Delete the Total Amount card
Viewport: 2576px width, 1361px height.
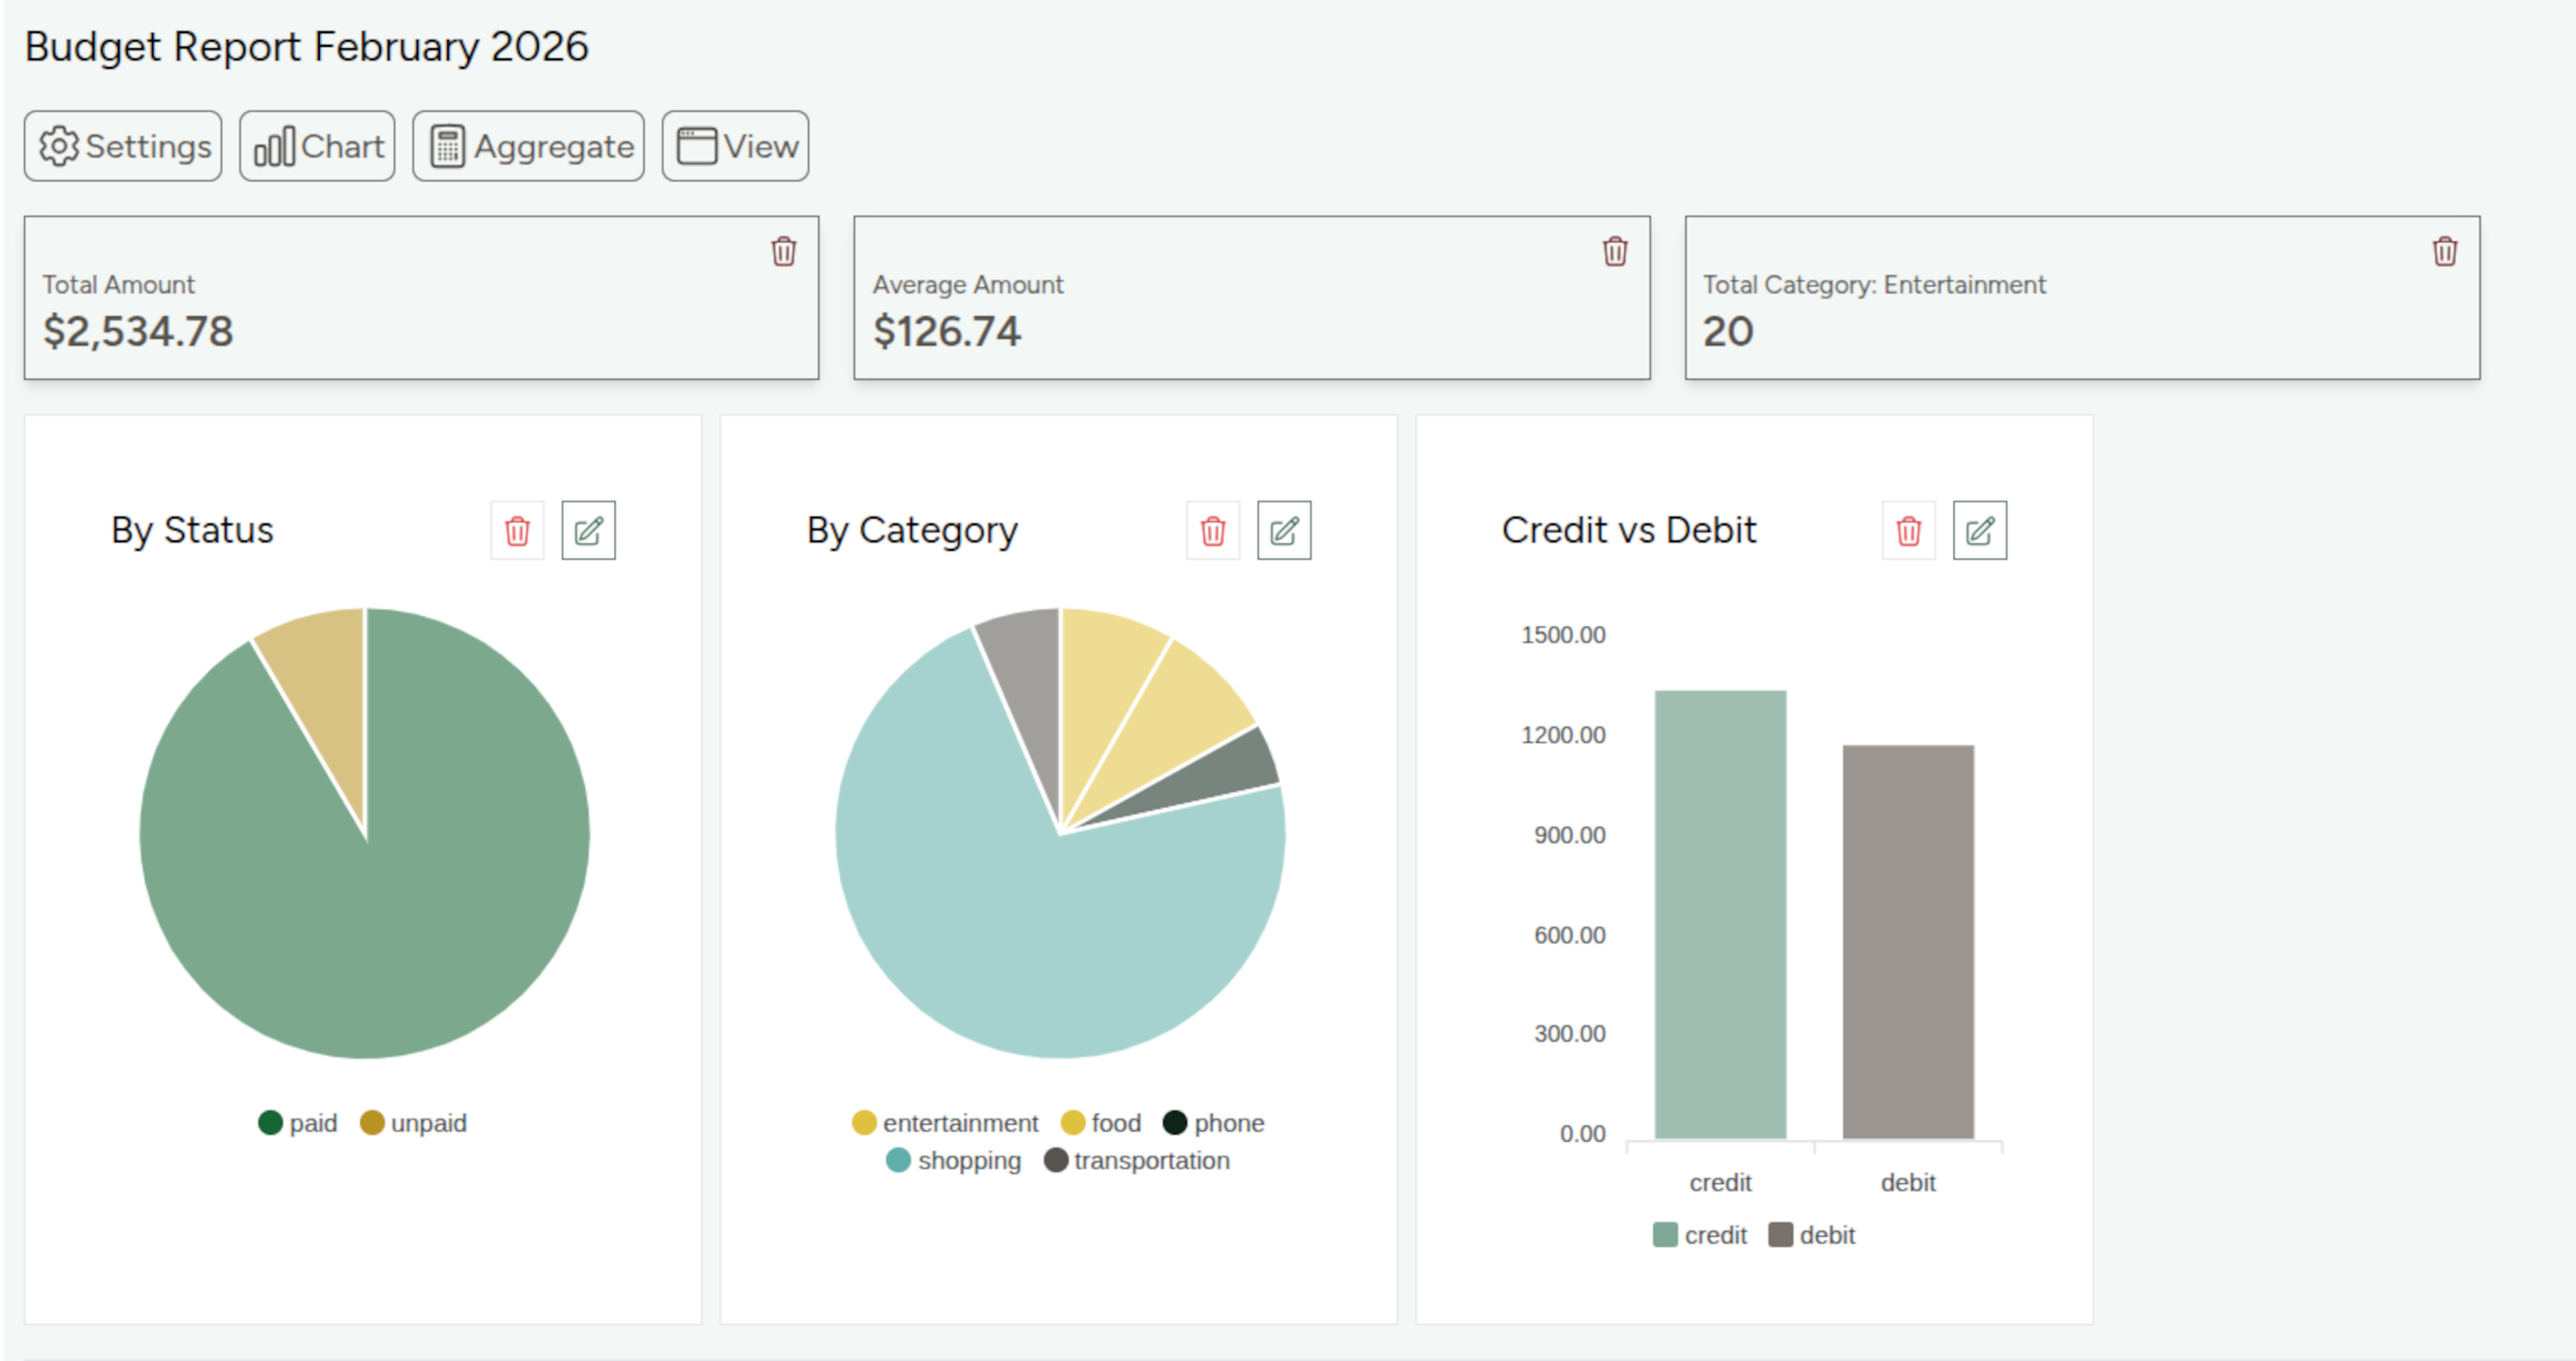(x=783, y=251)
